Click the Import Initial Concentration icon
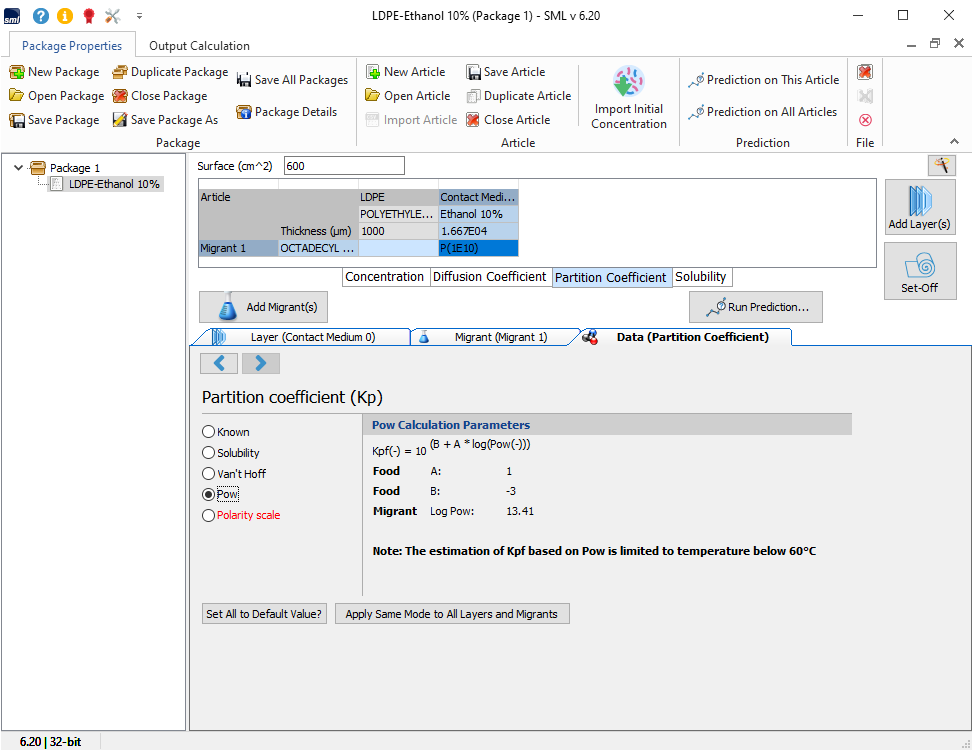Viewport: 973px width, 751px height. click(x=628, y=82)
